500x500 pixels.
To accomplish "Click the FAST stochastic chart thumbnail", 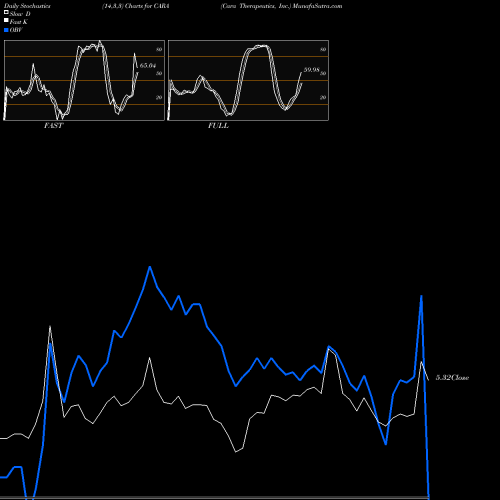I will tap(84, 80).
